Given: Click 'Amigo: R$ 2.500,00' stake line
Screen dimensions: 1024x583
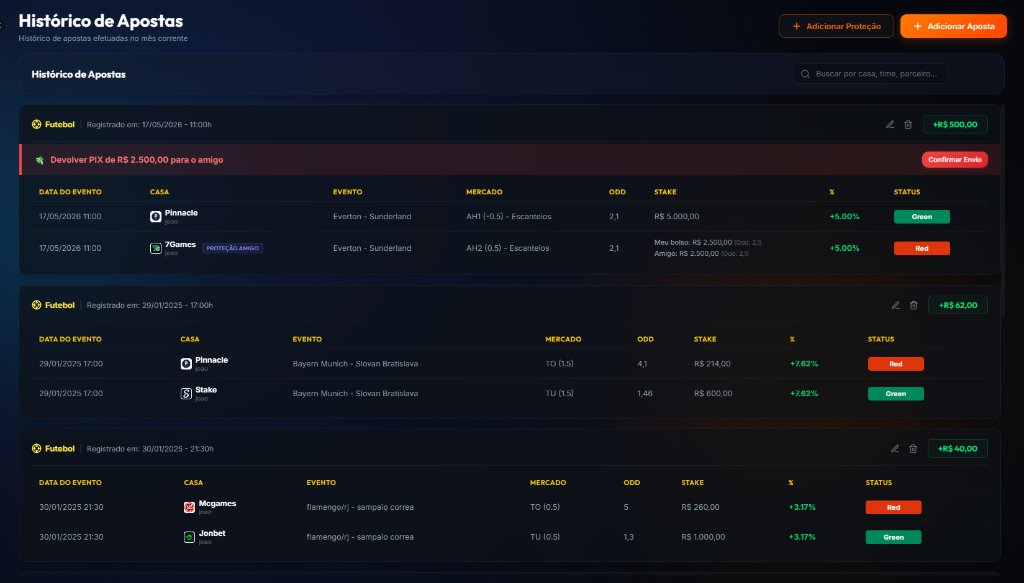Looking at the screenshot, I should click(686, 253).
